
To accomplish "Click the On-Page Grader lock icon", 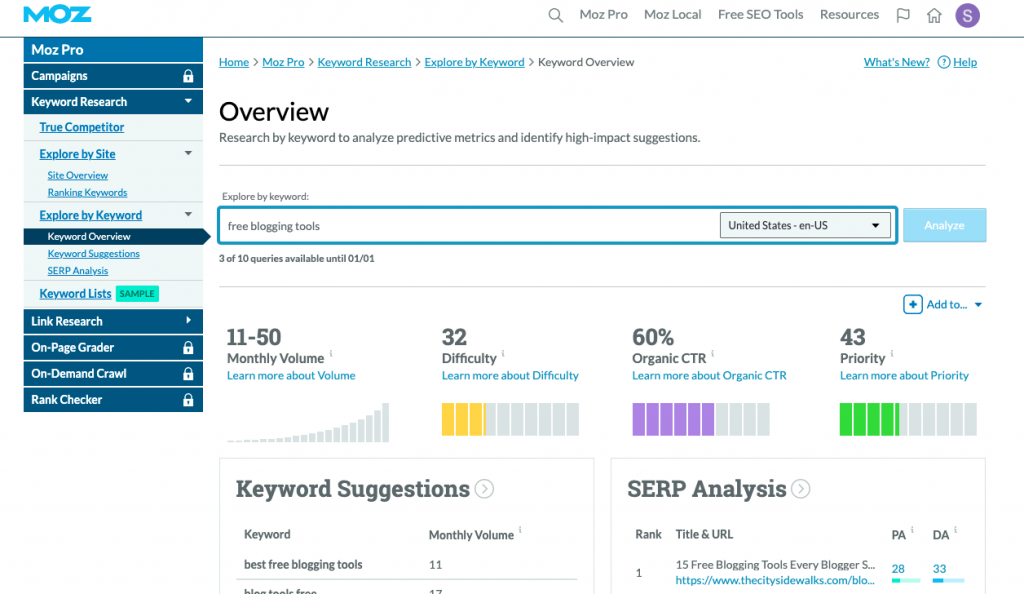I will (x=188, y=347).
